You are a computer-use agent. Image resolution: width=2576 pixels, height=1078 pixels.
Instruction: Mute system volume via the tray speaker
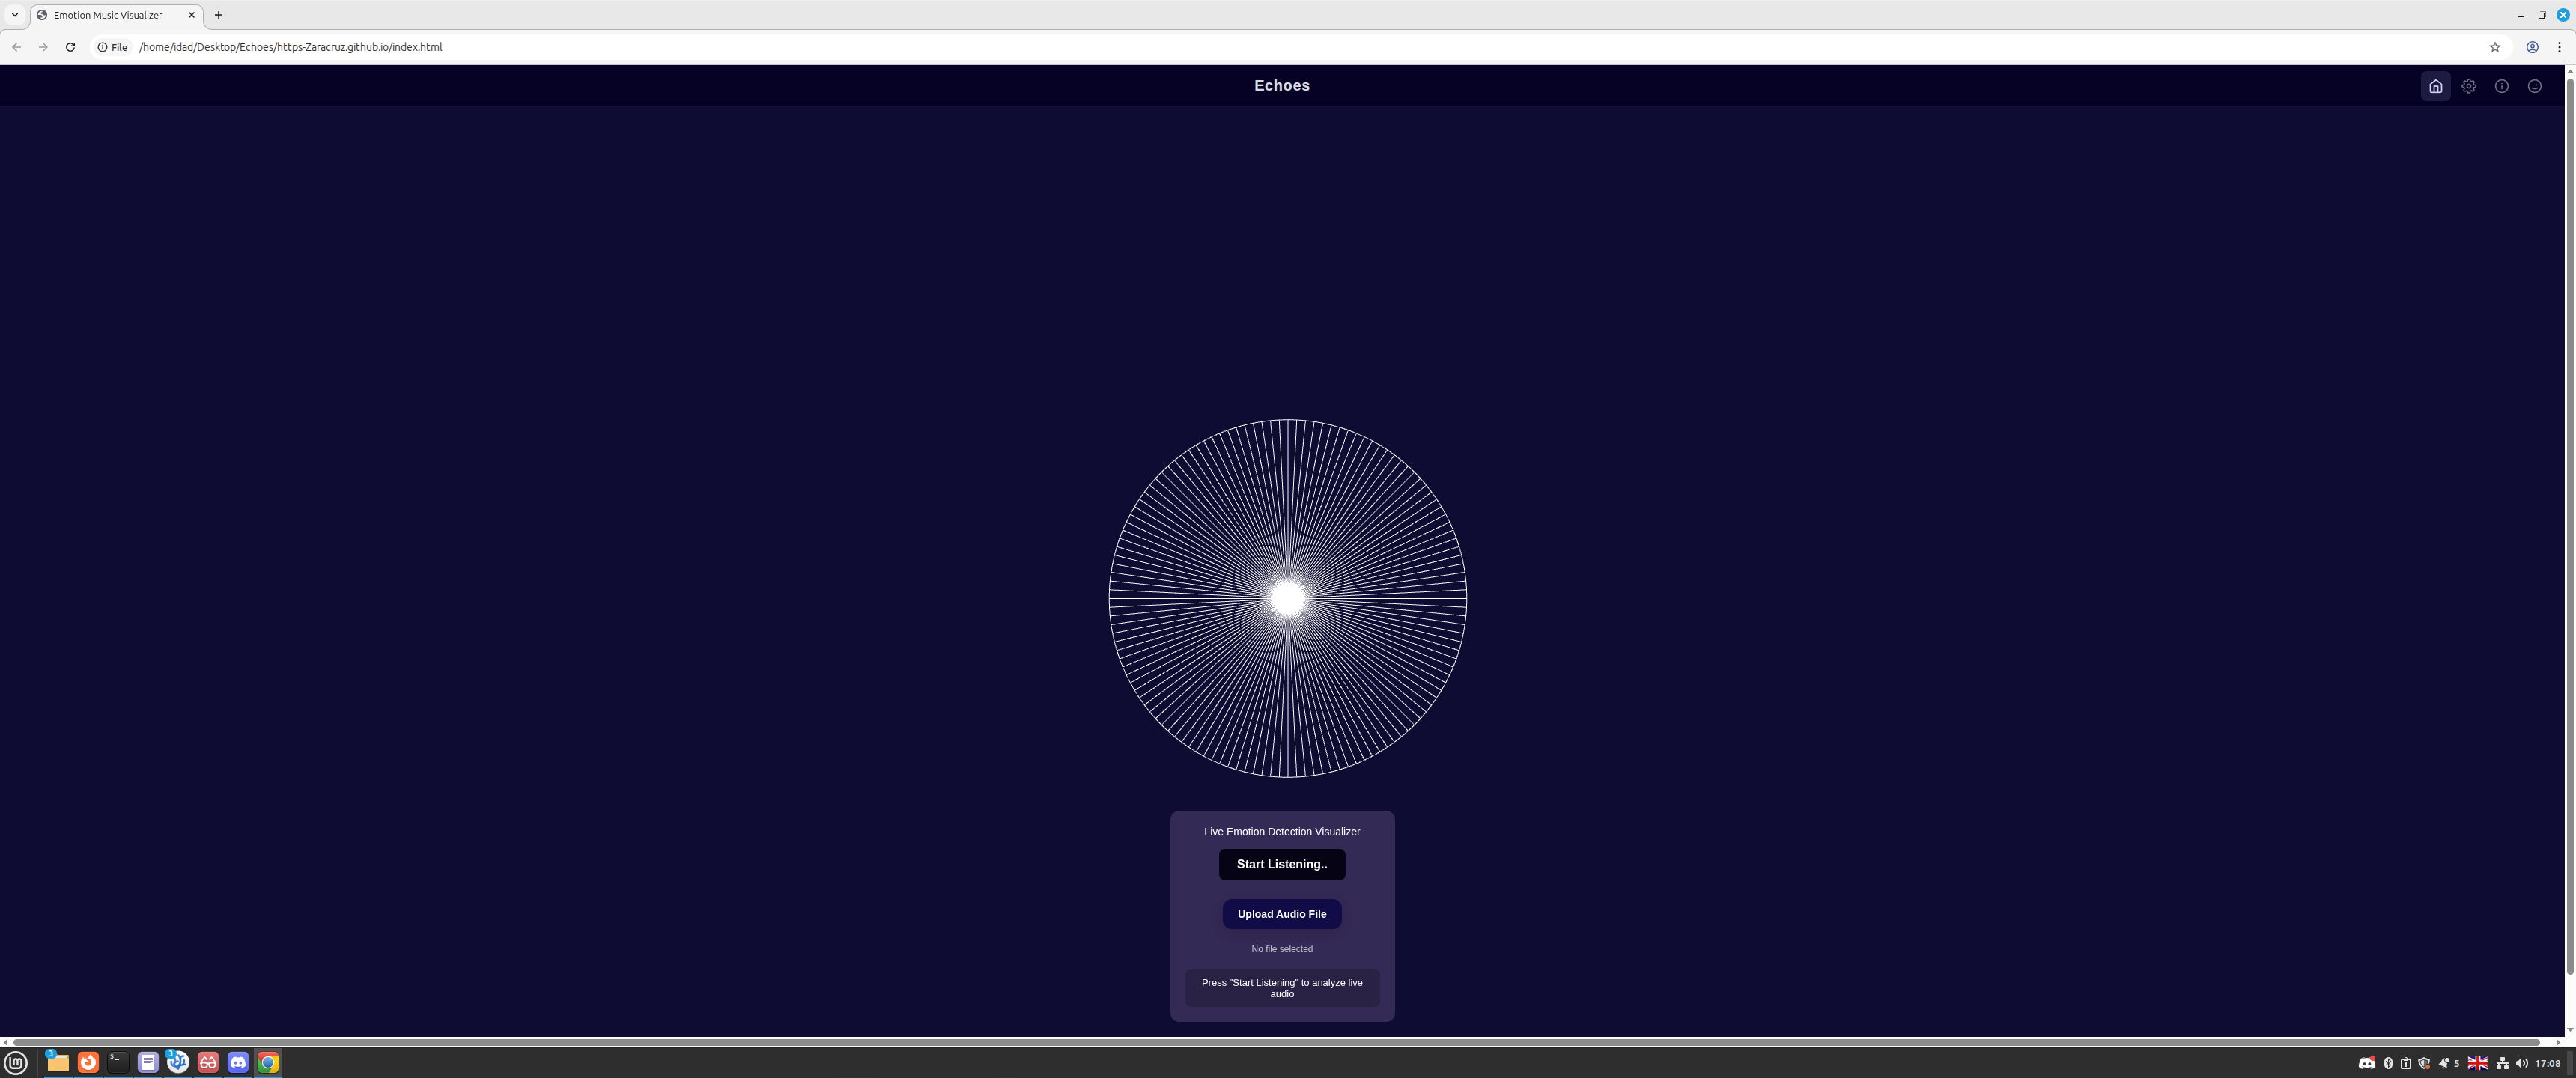pos(2522,1064)
